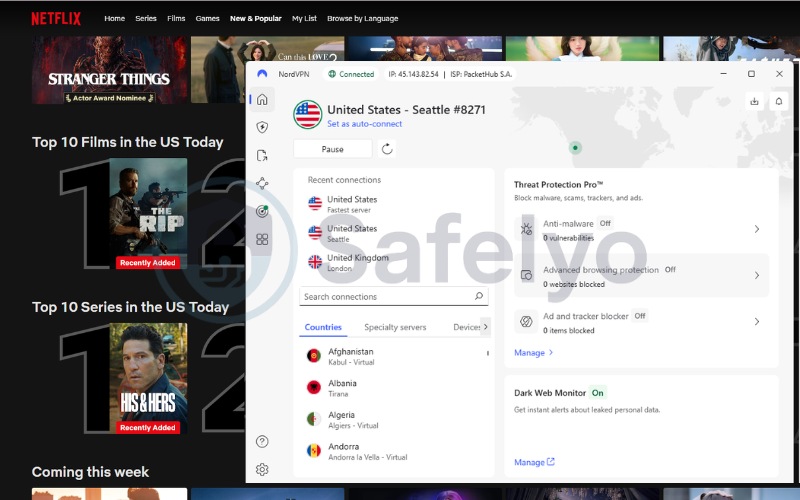Open Netflix Games menu item
The height and width of the screenshot is (500, 800).
click(x=207, y=18)
